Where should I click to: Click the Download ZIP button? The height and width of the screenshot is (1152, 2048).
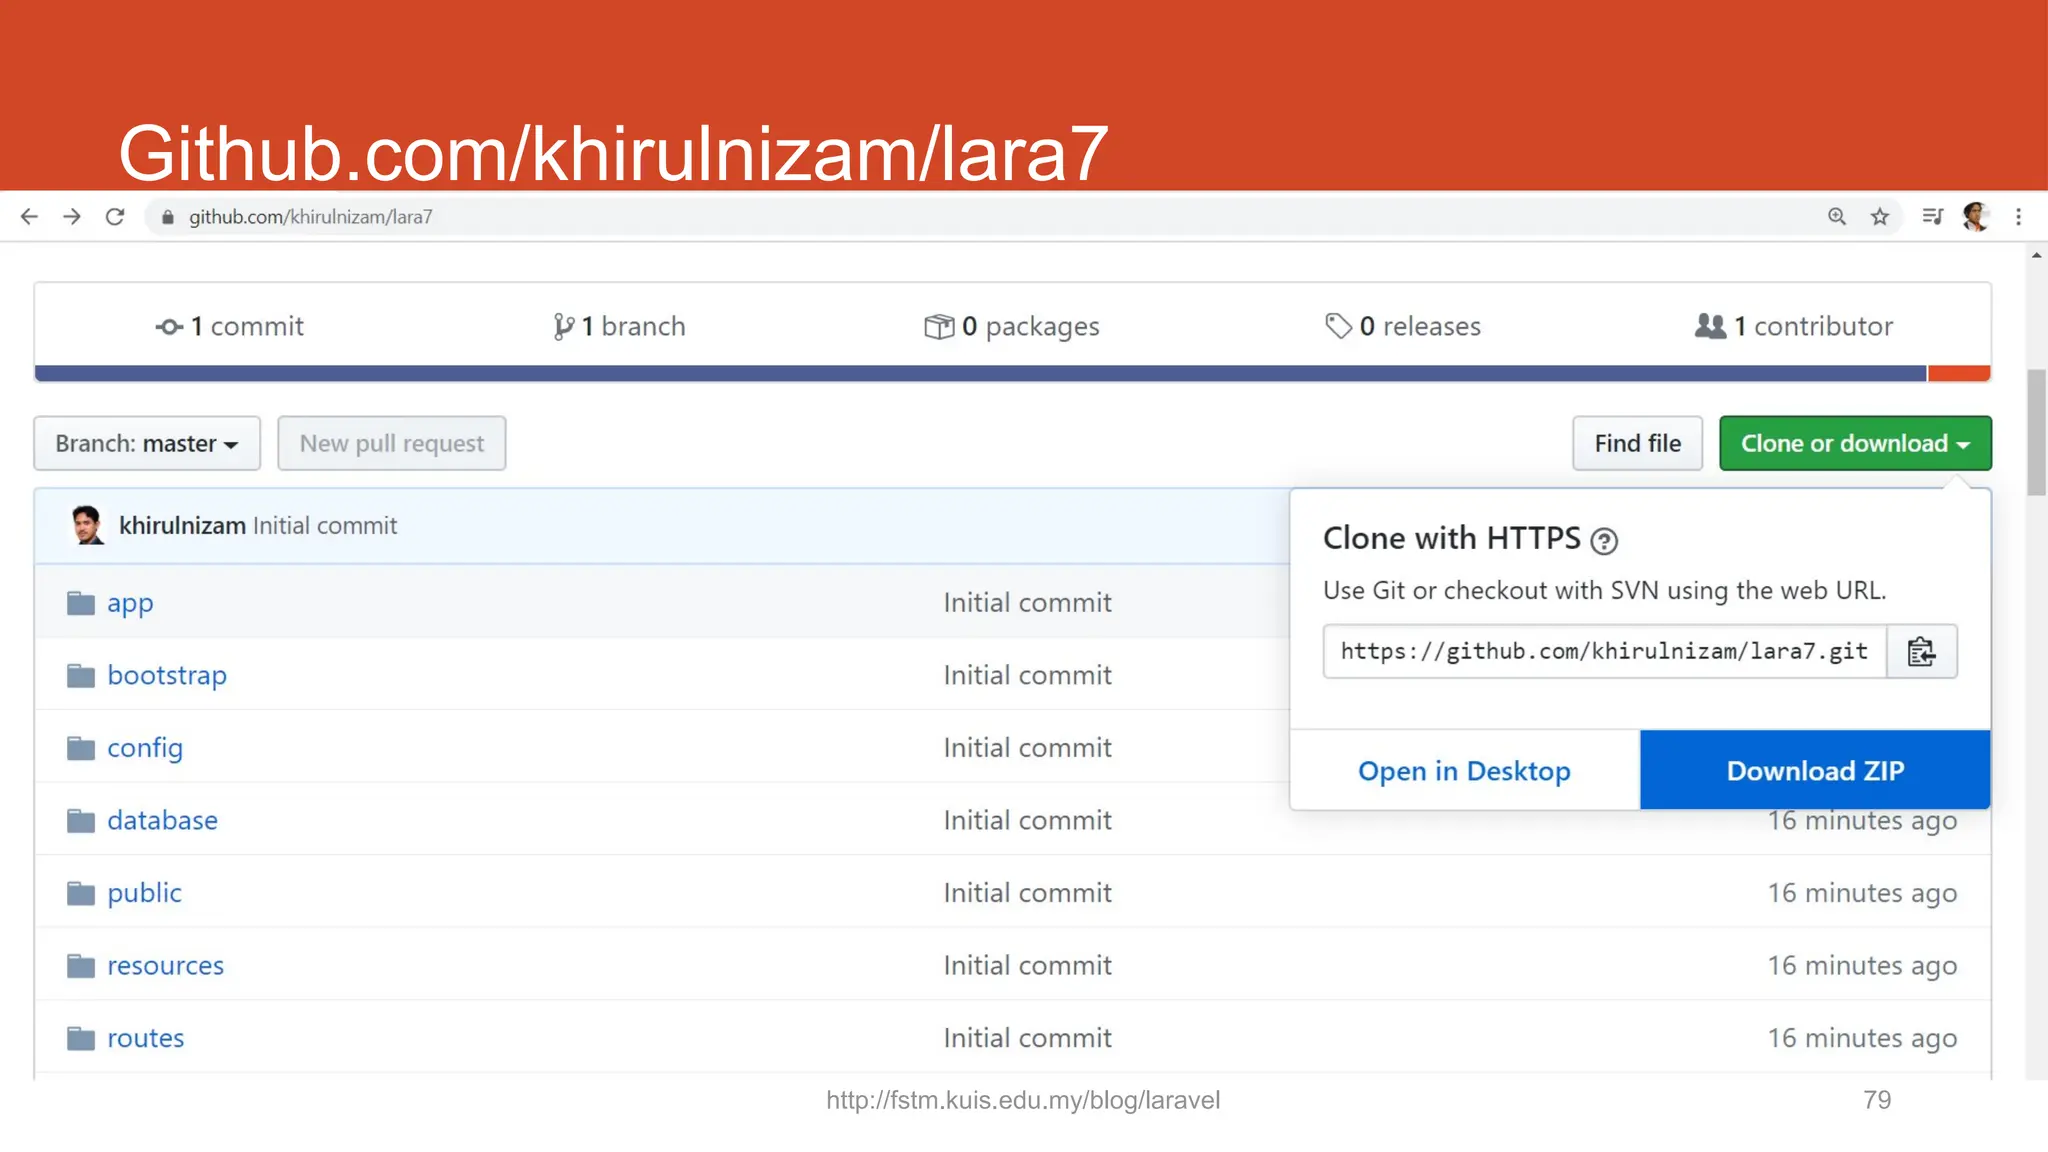pyautogui.click(x=1815, y=770)
